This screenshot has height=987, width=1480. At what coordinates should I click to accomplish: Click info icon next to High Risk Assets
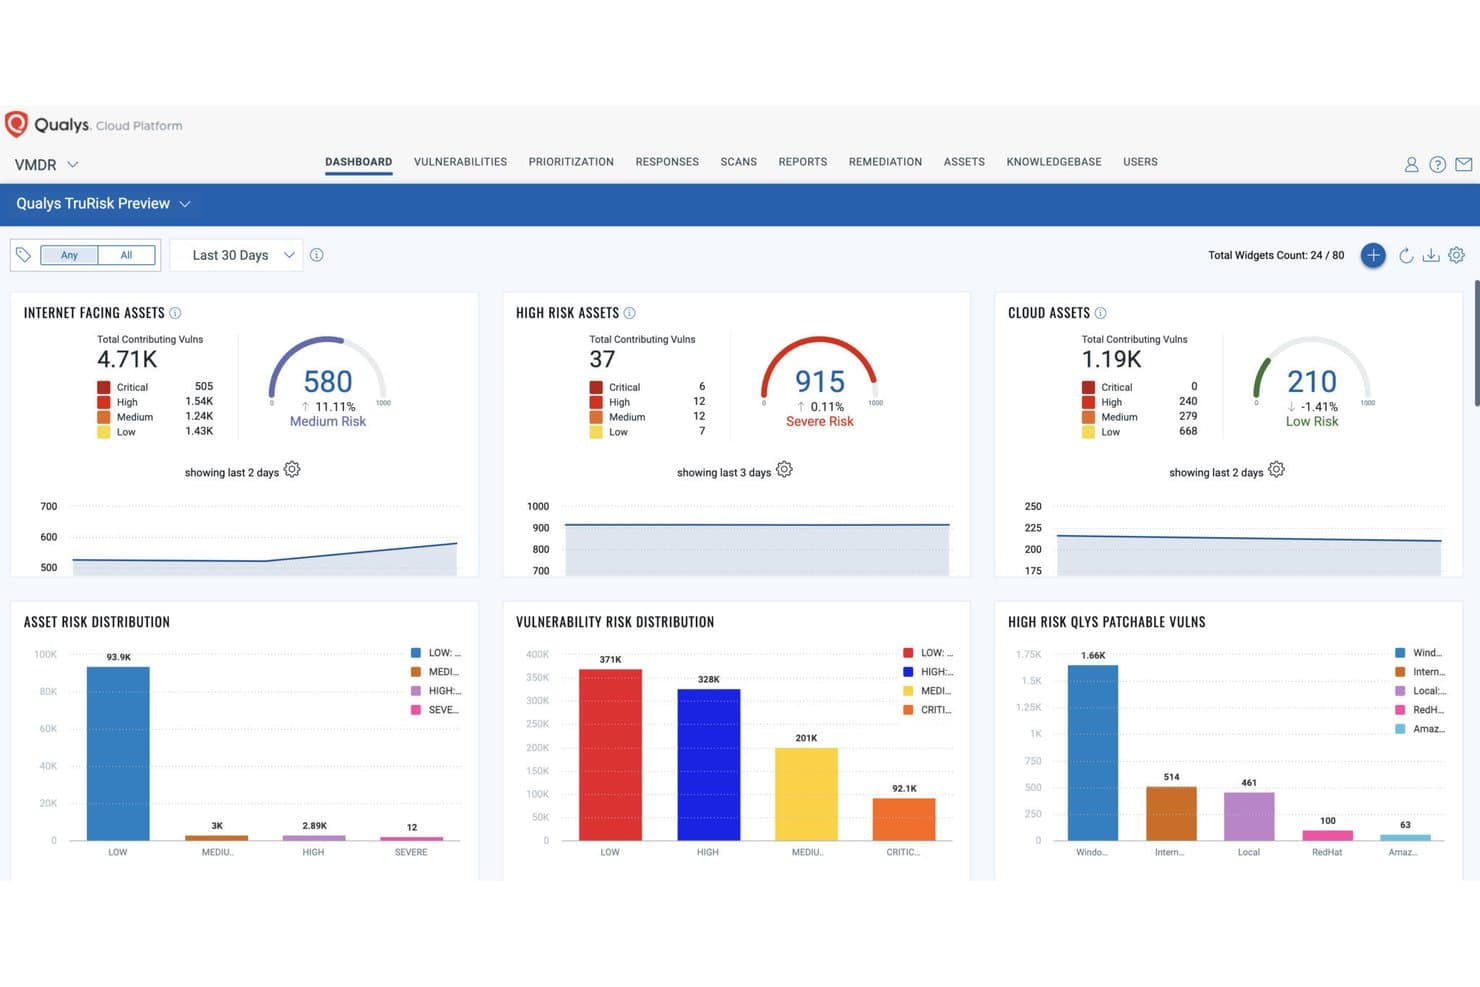[x=629, y=313]
